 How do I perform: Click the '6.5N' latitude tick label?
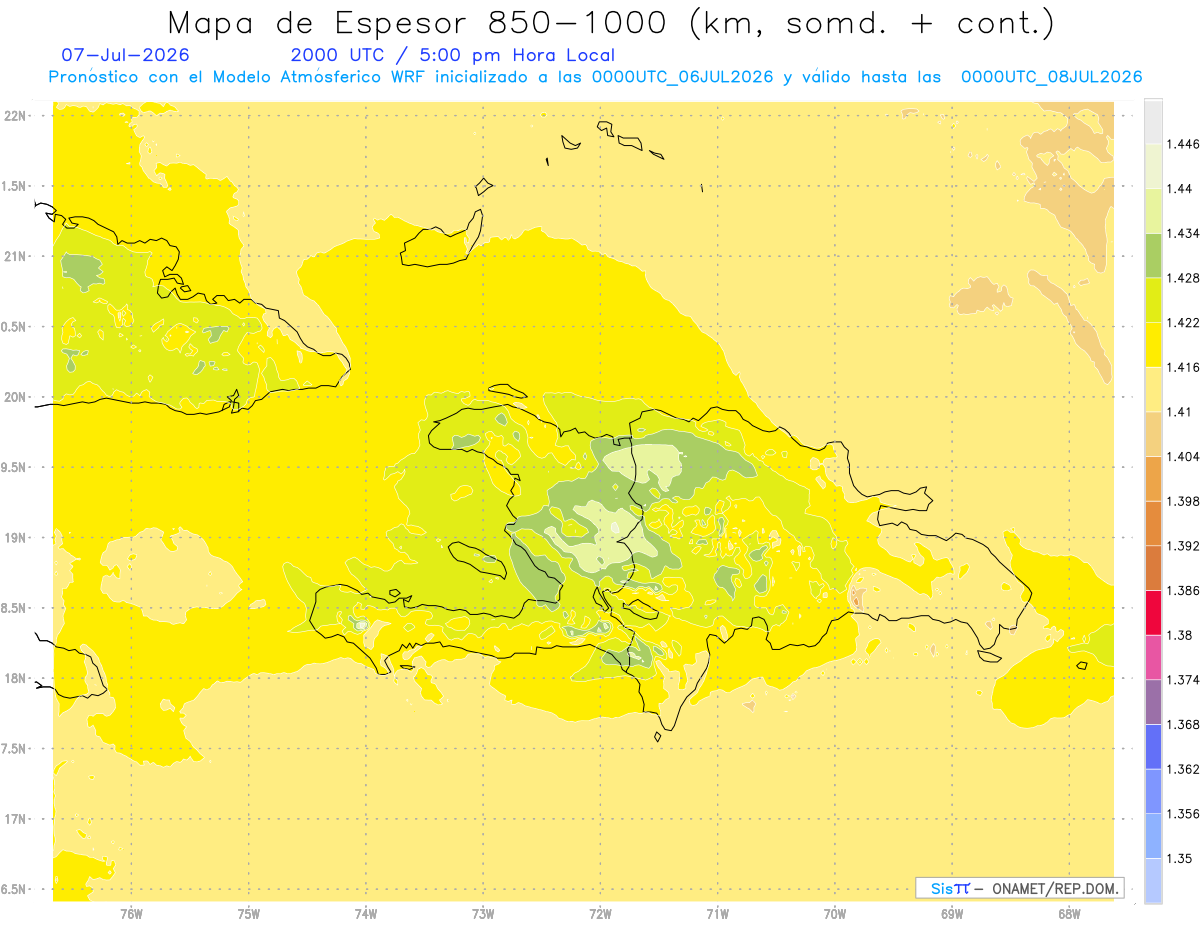click(14, 889)
